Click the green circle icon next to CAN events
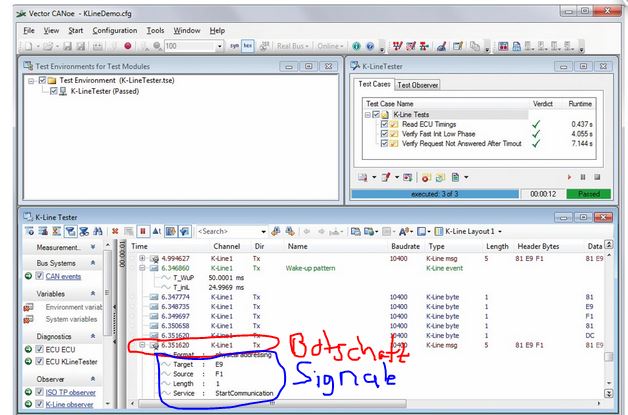Image resolution: width=628 pixels, height=415 pixels. tap(28, 276)
